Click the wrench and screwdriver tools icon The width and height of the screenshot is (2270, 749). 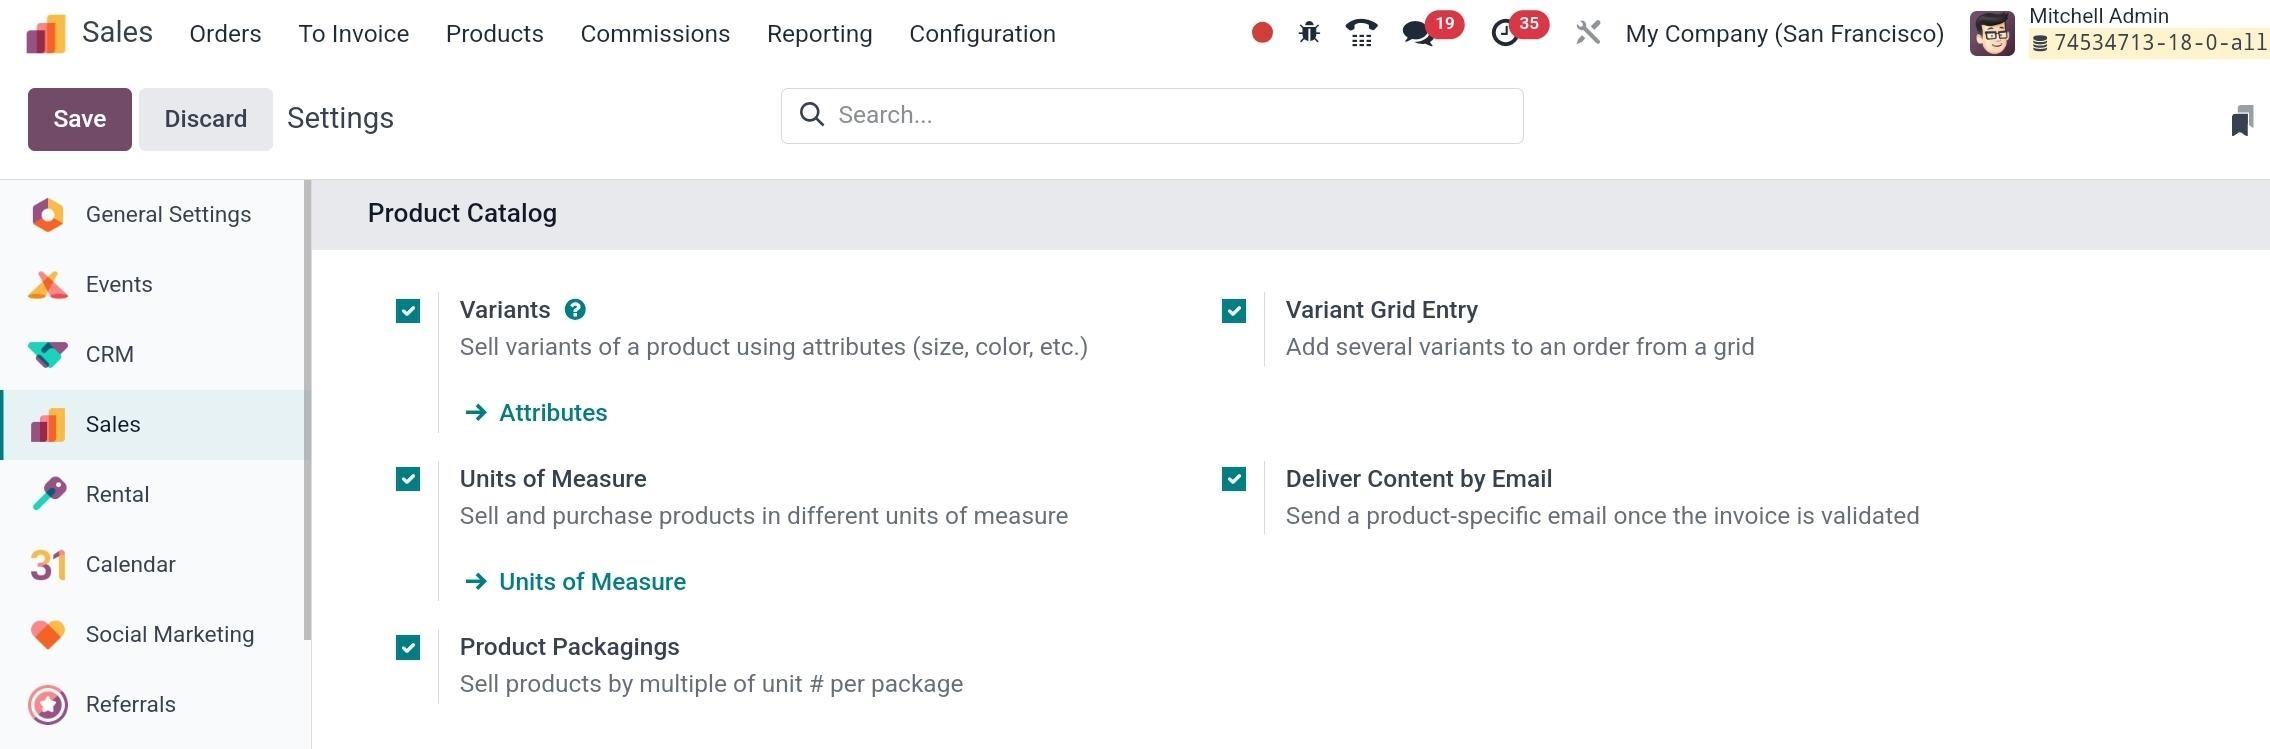pos(1588,33)
